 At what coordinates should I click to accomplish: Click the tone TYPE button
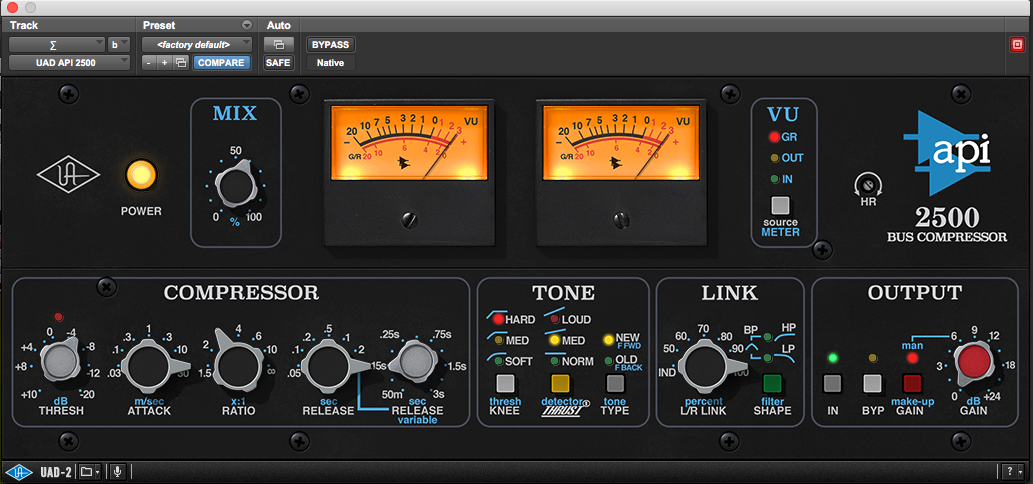[615, 383]
